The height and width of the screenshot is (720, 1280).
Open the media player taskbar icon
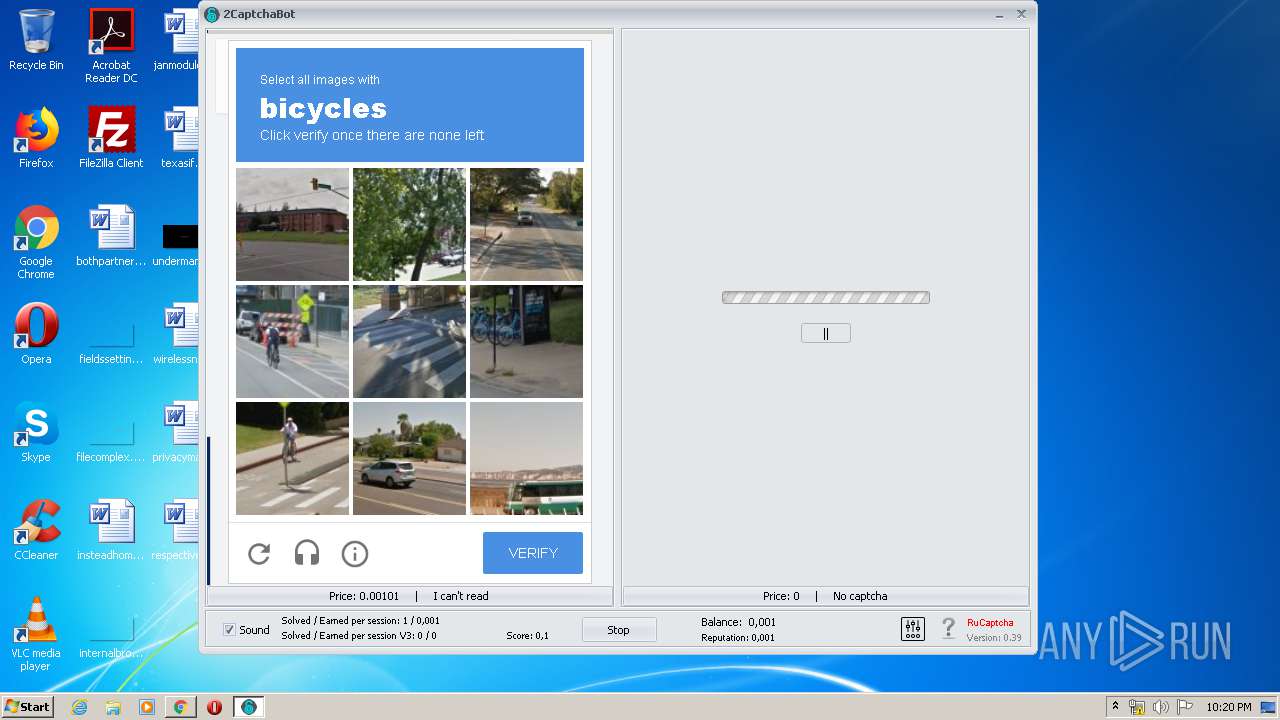pyautogui.click(x=146, y=707)
